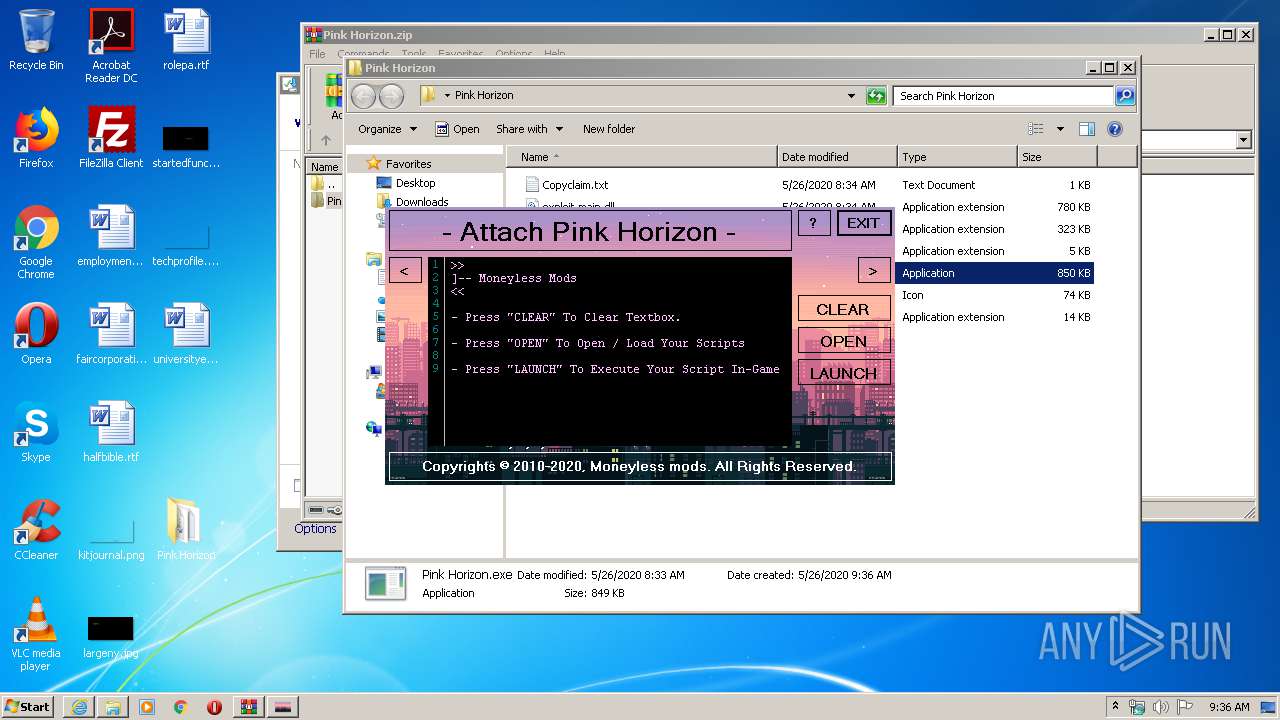Show hidden tray icons arrow
The height and width of the screenshot is (720, 1280).
click(x=1116, y=707)
